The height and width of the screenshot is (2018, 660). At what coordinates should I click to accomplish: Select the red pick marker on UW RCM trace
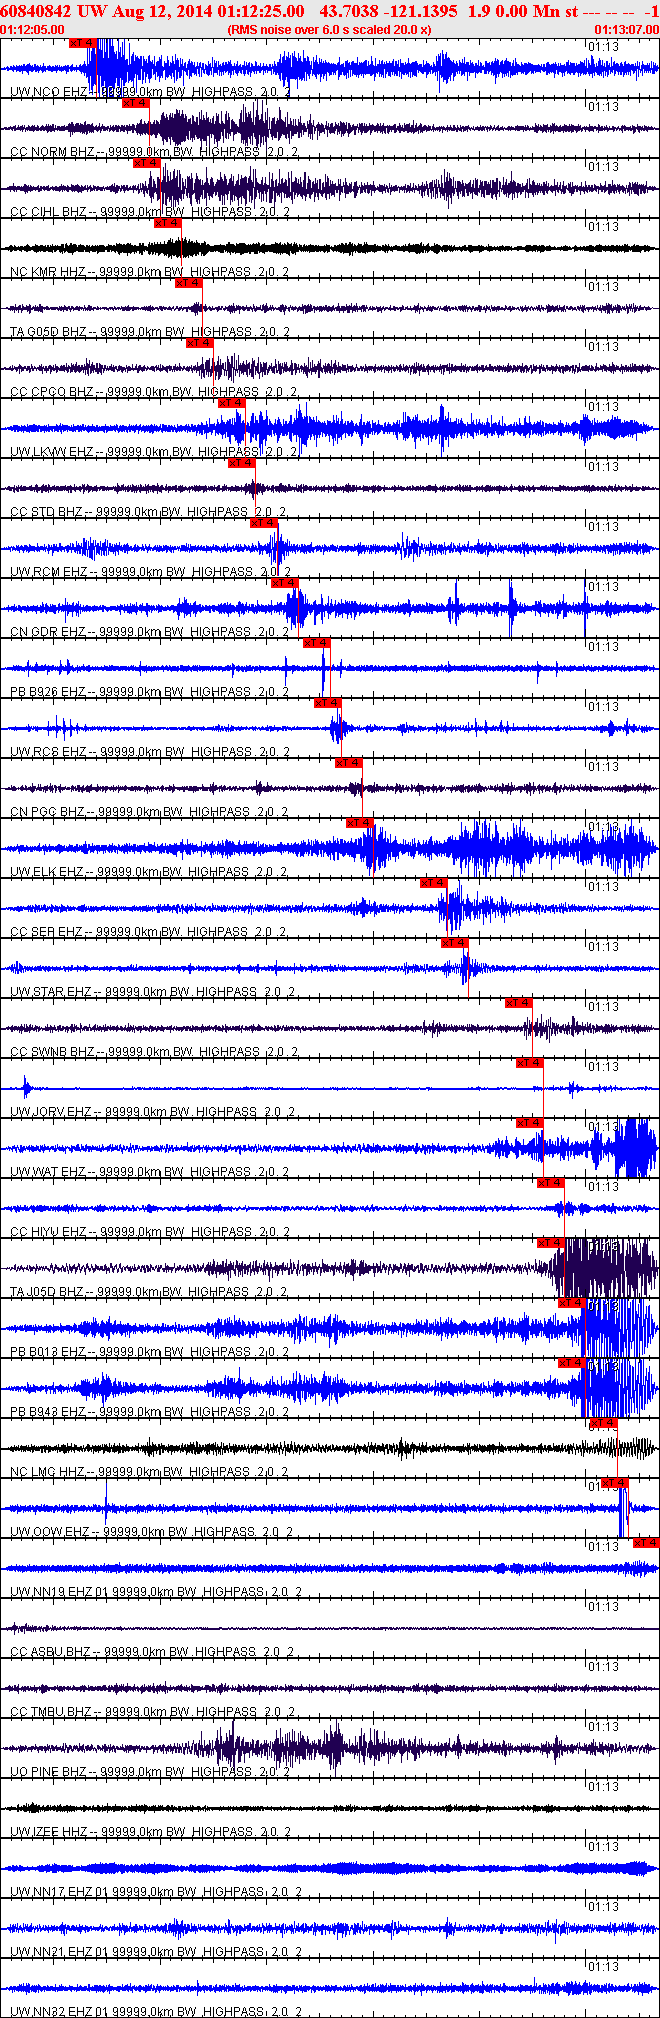coord(263,523)
